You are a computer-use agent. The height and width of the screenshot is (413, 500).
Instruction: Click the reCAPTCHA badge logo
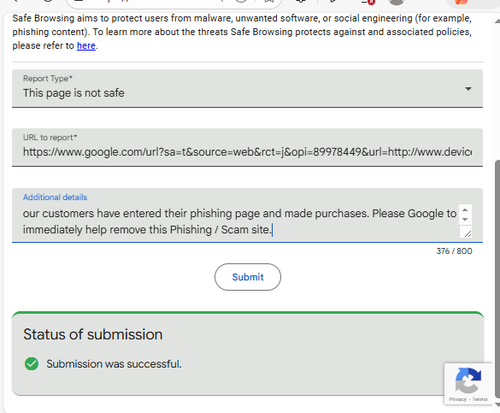coord(468,380)
